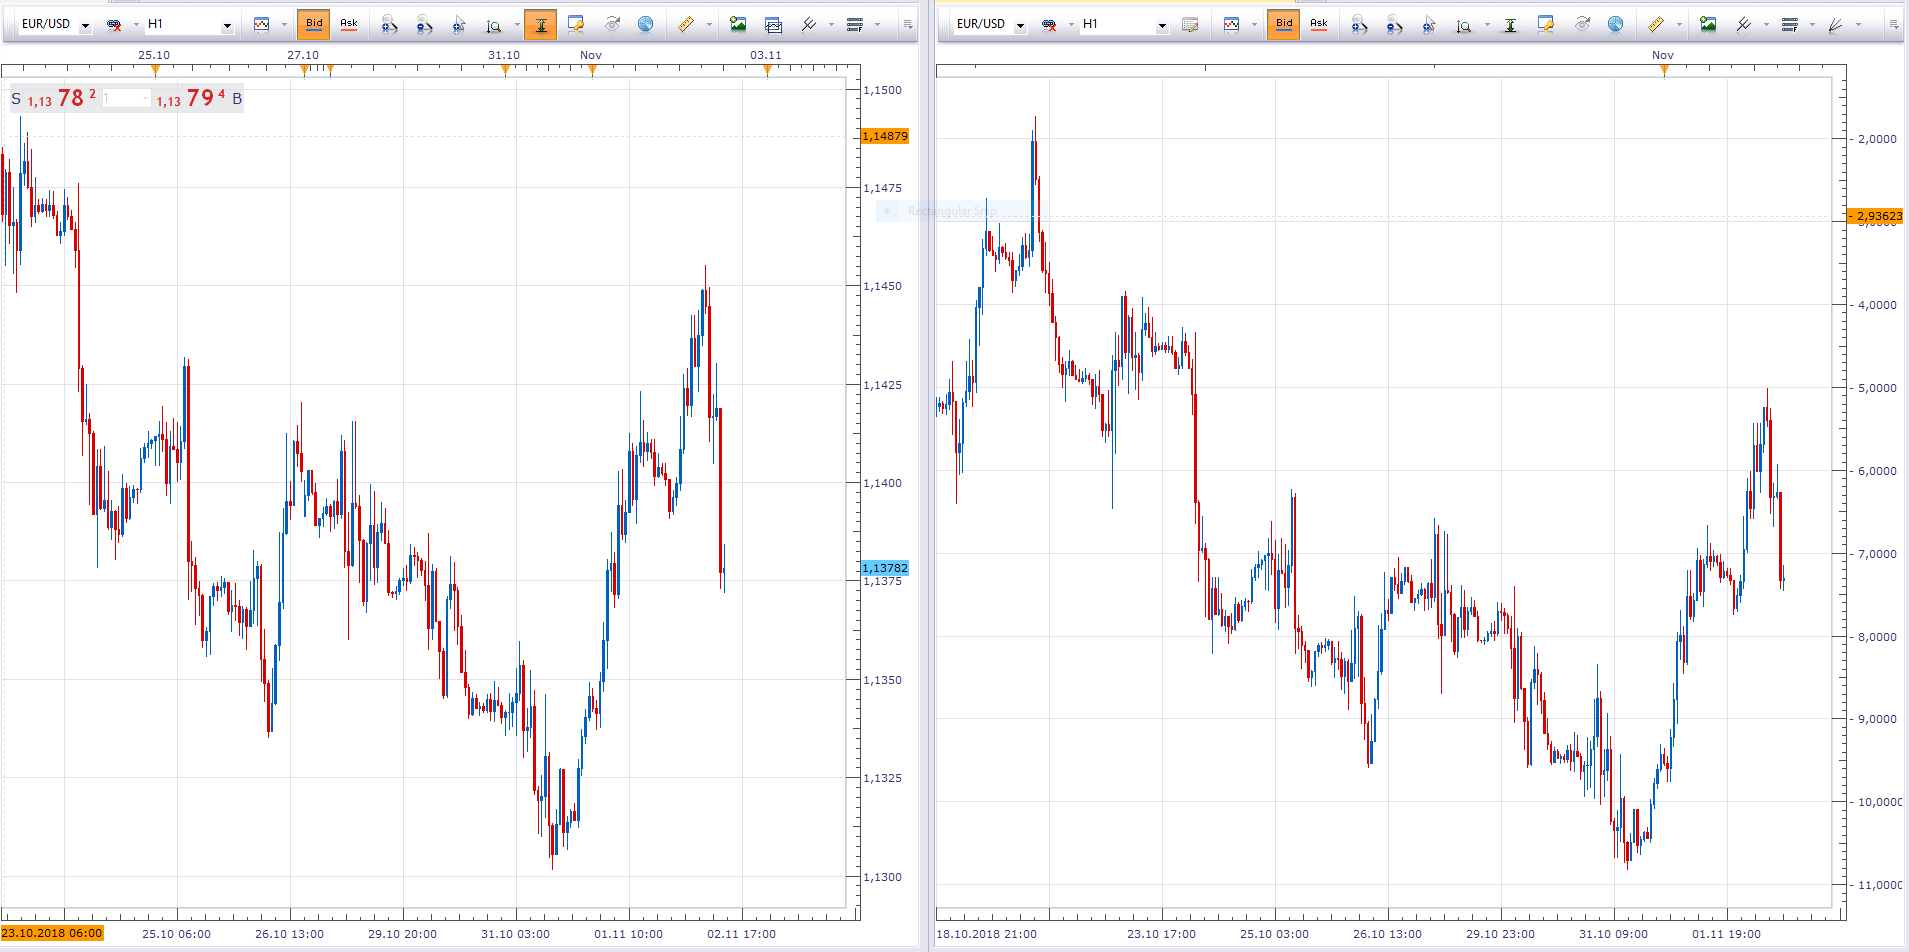Image resolution: width=1909 pixels, height=952 pixels.
Task: Select ruler measure tool in right chart toolbar
Action: tap(1656, 24)
